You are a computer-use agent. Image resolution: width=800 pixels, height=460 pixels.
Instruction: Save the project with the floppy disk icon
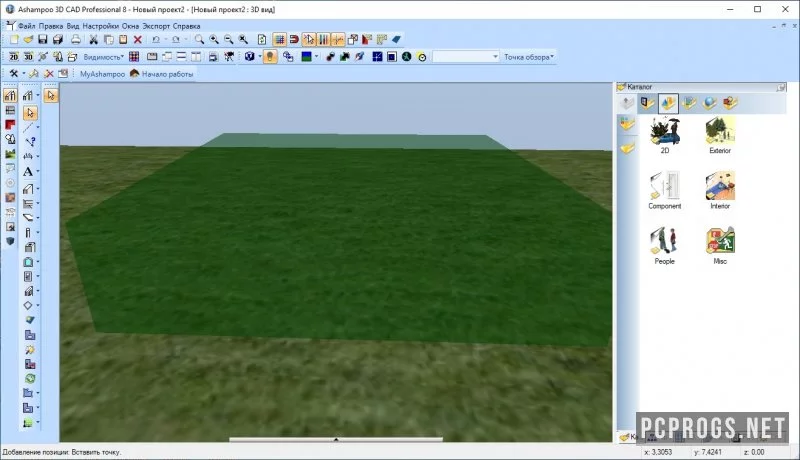(43, 39)
